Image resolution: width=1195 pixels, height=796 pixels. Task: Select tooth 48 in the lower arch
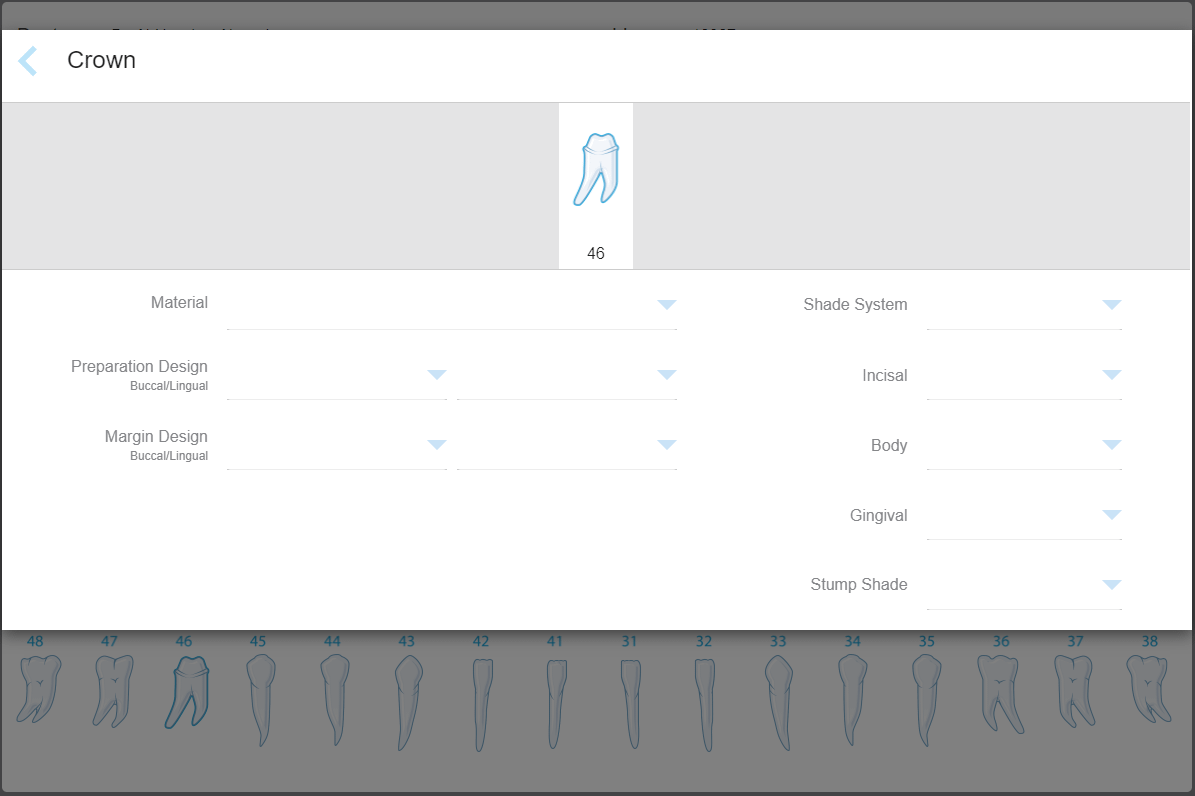click(x=38, y=688)
